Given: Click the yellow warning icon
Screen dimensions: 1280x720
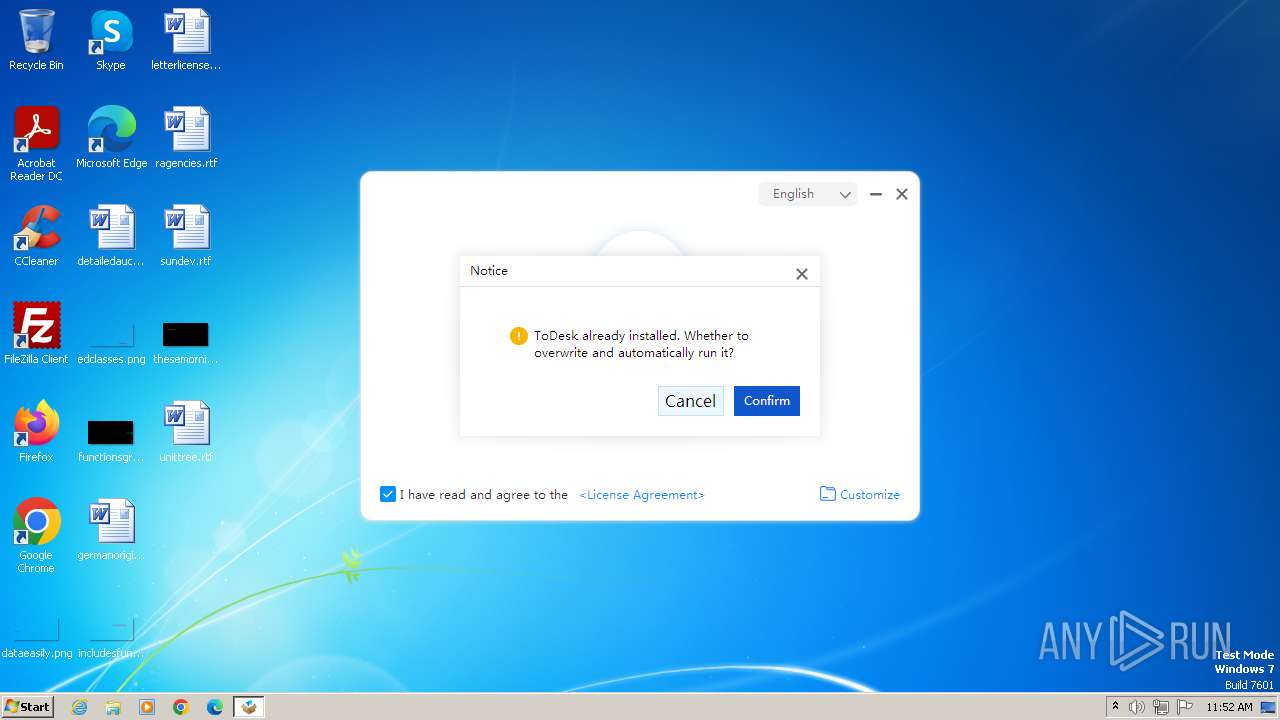Looking at the screenshot, I should (x=518, y=336).
